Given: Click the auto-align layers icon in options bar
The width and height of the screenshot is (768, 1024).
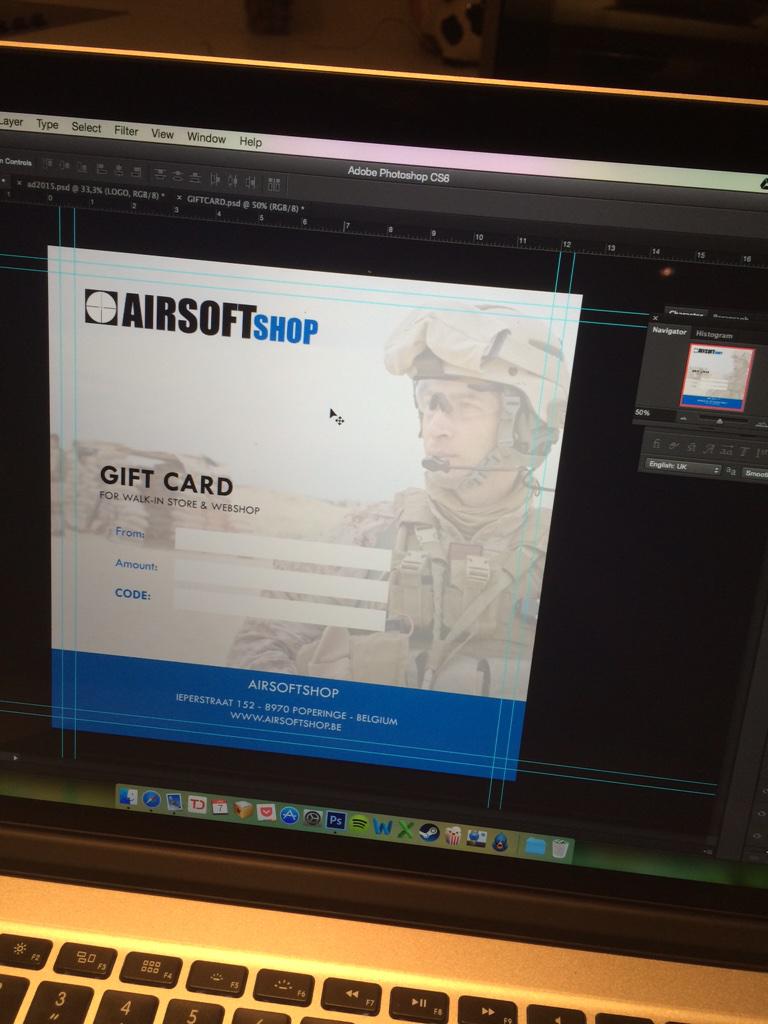Looking at the screenshot, I should coord(274,184).
